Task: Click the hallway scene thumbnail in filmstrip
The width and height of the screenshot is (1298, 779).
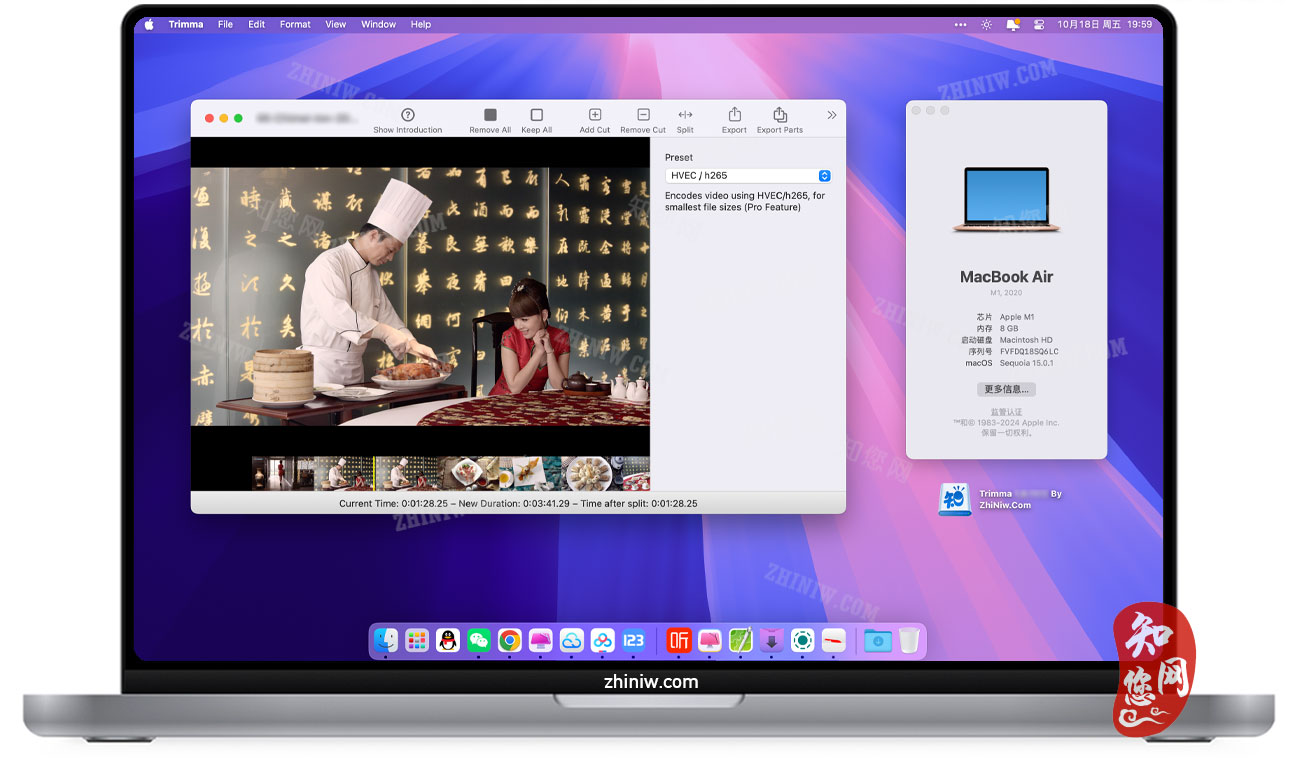Action: tap(283, 473)
